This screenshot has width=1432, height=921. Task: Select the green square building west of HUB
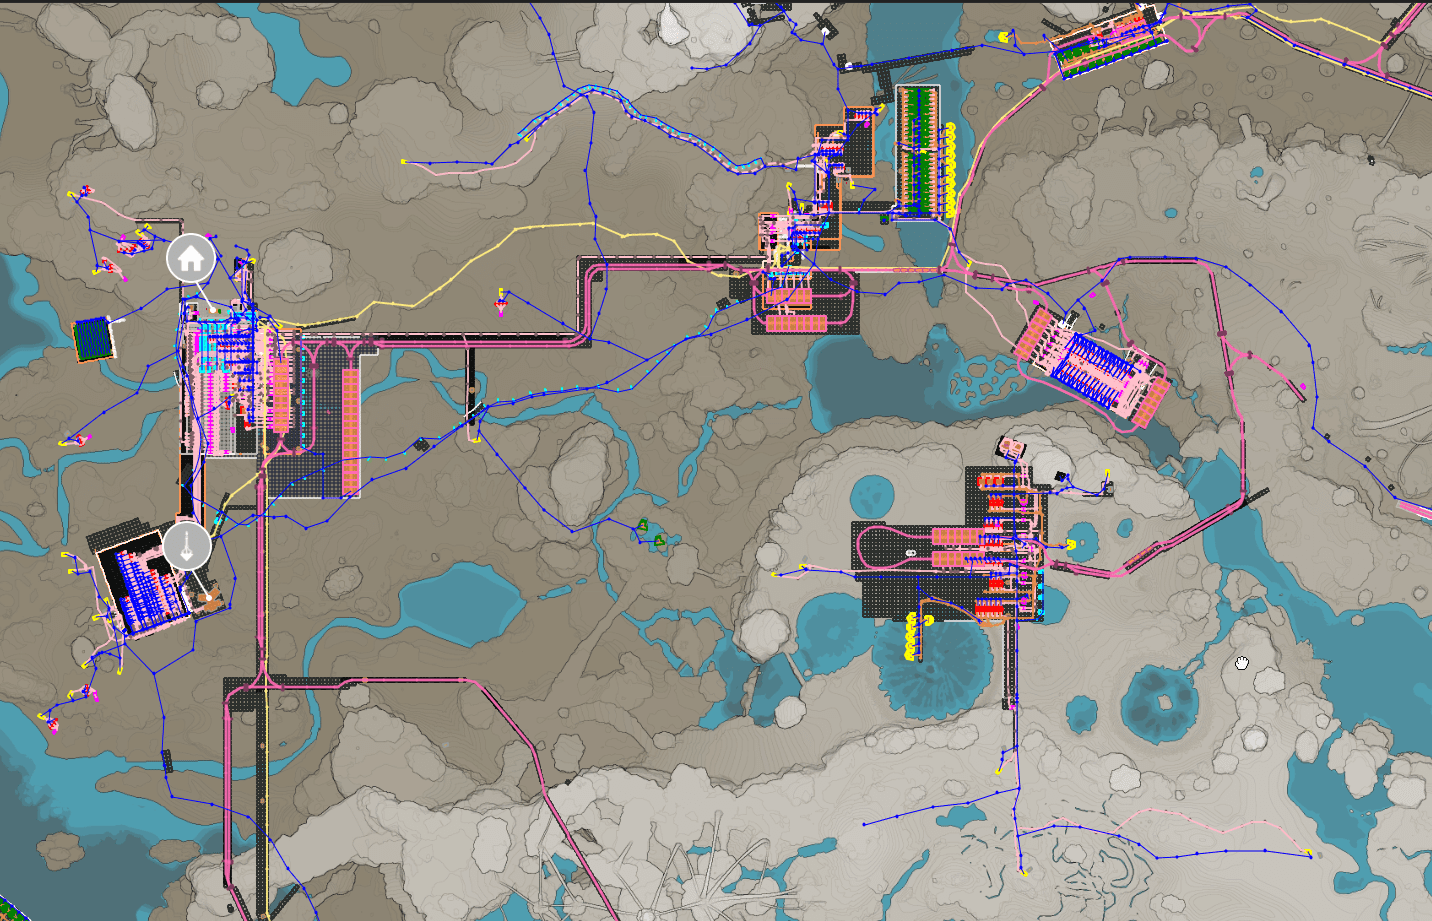pos(94,338)
